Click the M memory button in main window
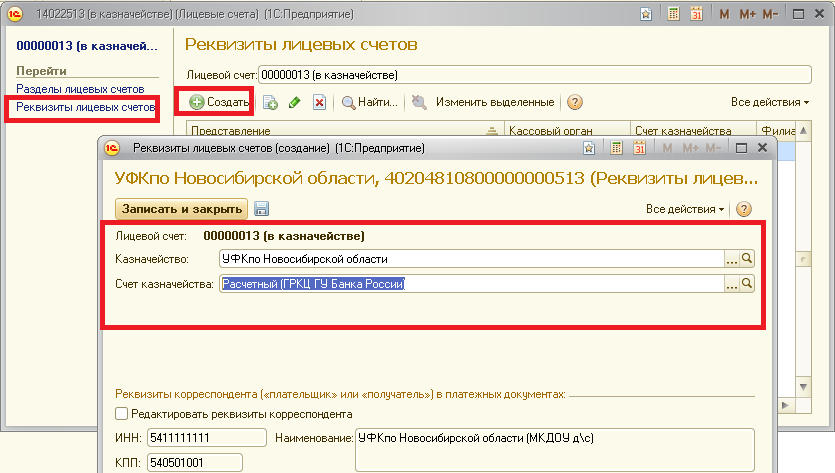835x473 pixels. 724,14
